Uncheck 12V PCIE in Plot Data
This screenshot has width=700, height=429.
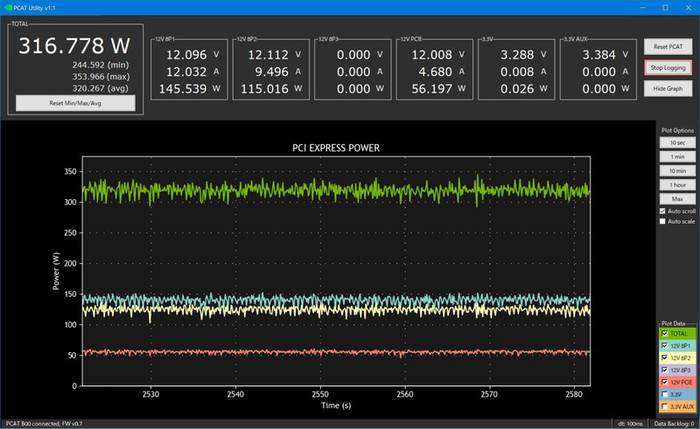click(664, 383)
